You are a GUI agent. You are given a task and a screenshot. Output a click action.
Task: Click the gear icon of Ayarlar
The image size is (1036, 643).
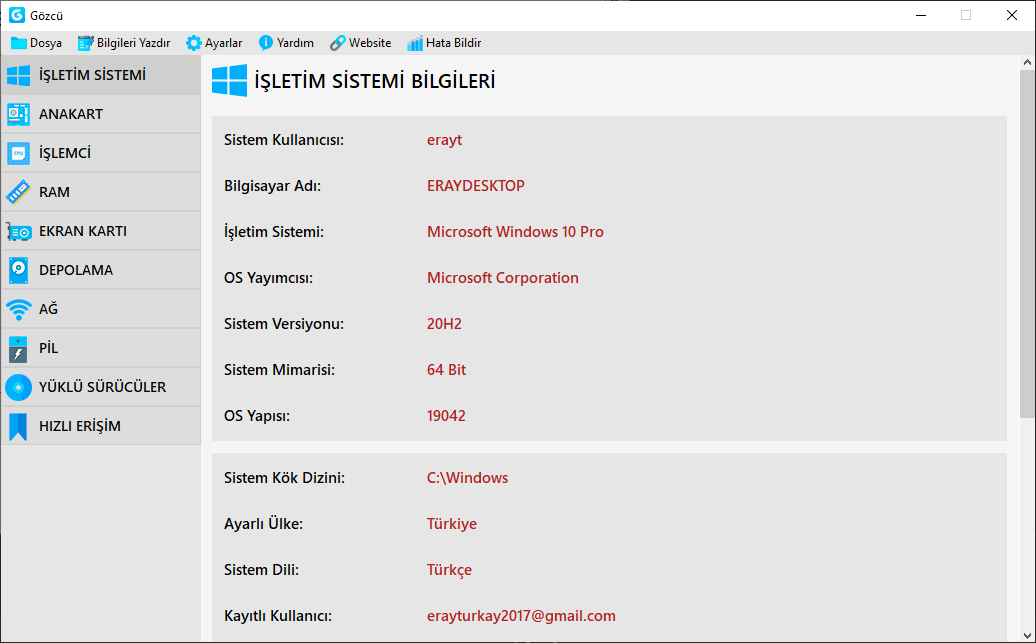coord(193,43)
